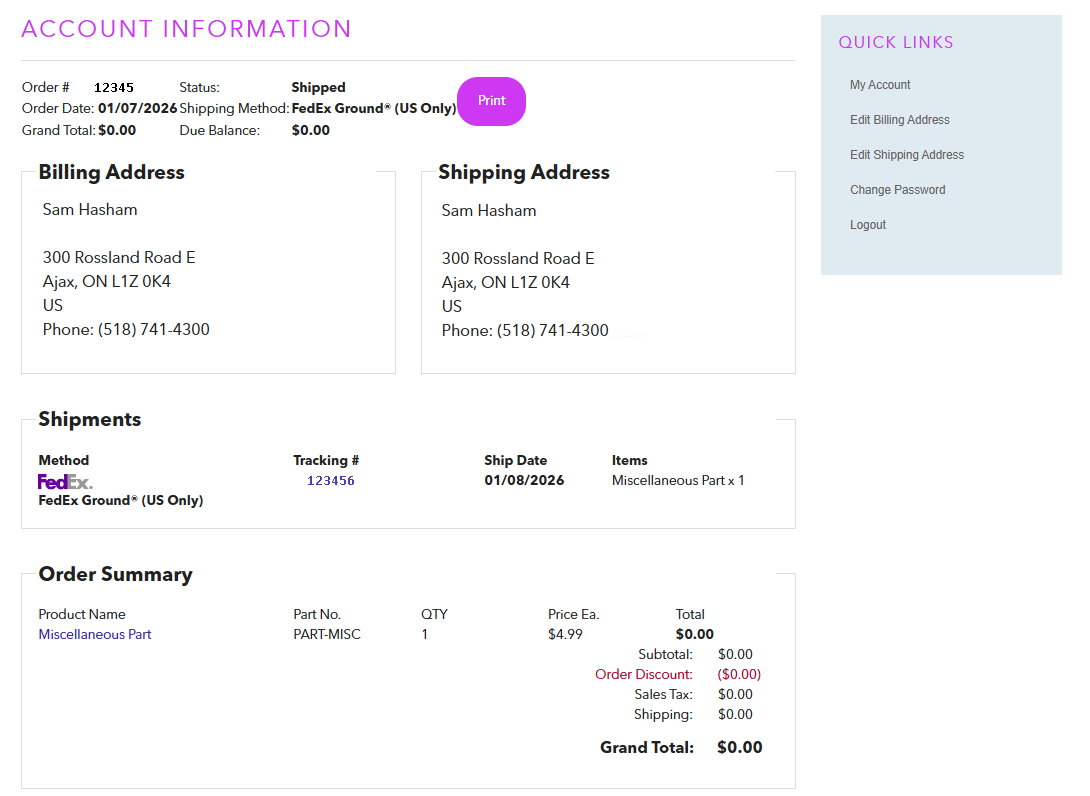Click order number 12345
1090x796 pixels.
point(113,88)
